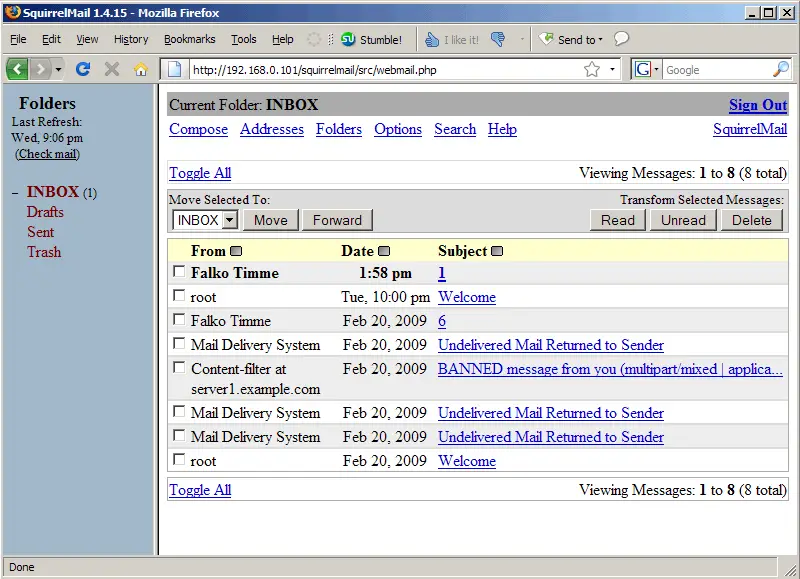Open the SquirrelMail link at top right
This screenshot has height=579, width=800.
[750, 129]
